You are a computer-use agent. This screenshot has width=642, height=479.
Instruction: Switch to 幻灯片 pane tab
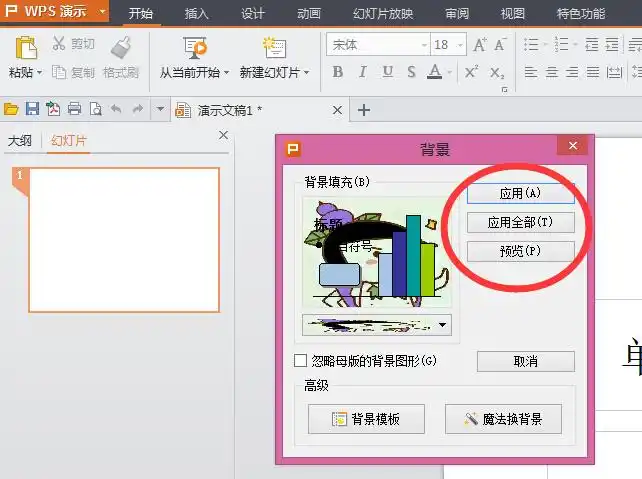pos(68,141)
